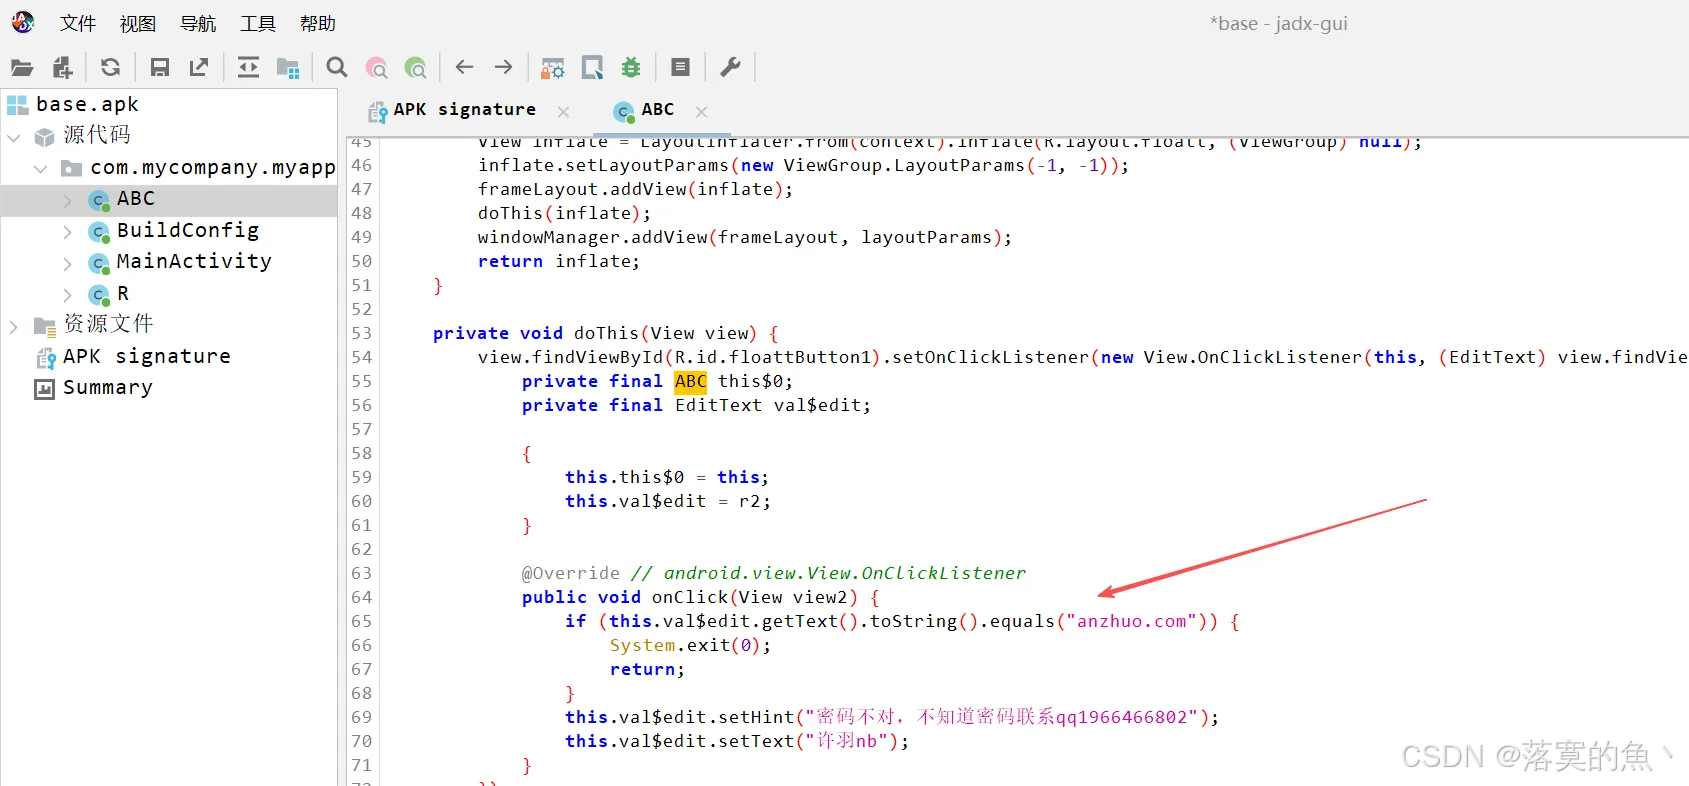1689x786 pixels.
Task: Click the com.mycompany.myapp package folder icon
Action: (x=71, y=168)
